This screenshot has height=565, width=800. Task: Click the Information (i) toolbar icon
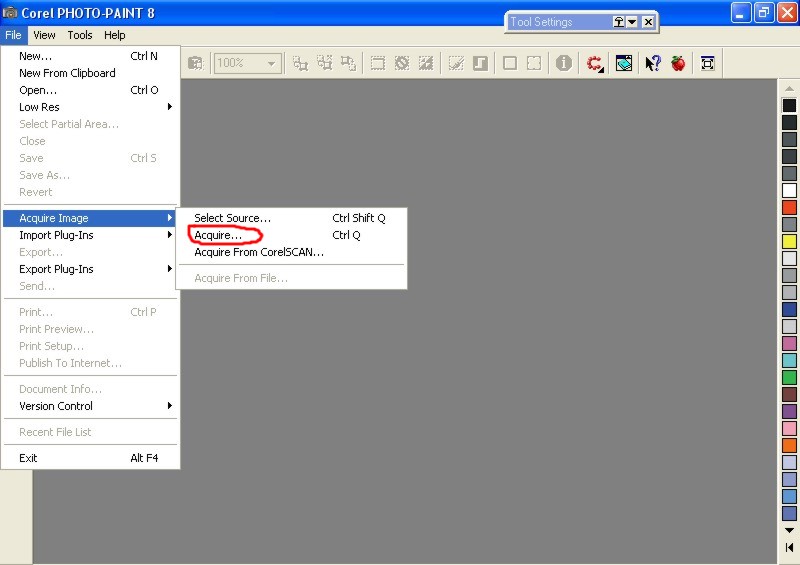click(563, 63)
